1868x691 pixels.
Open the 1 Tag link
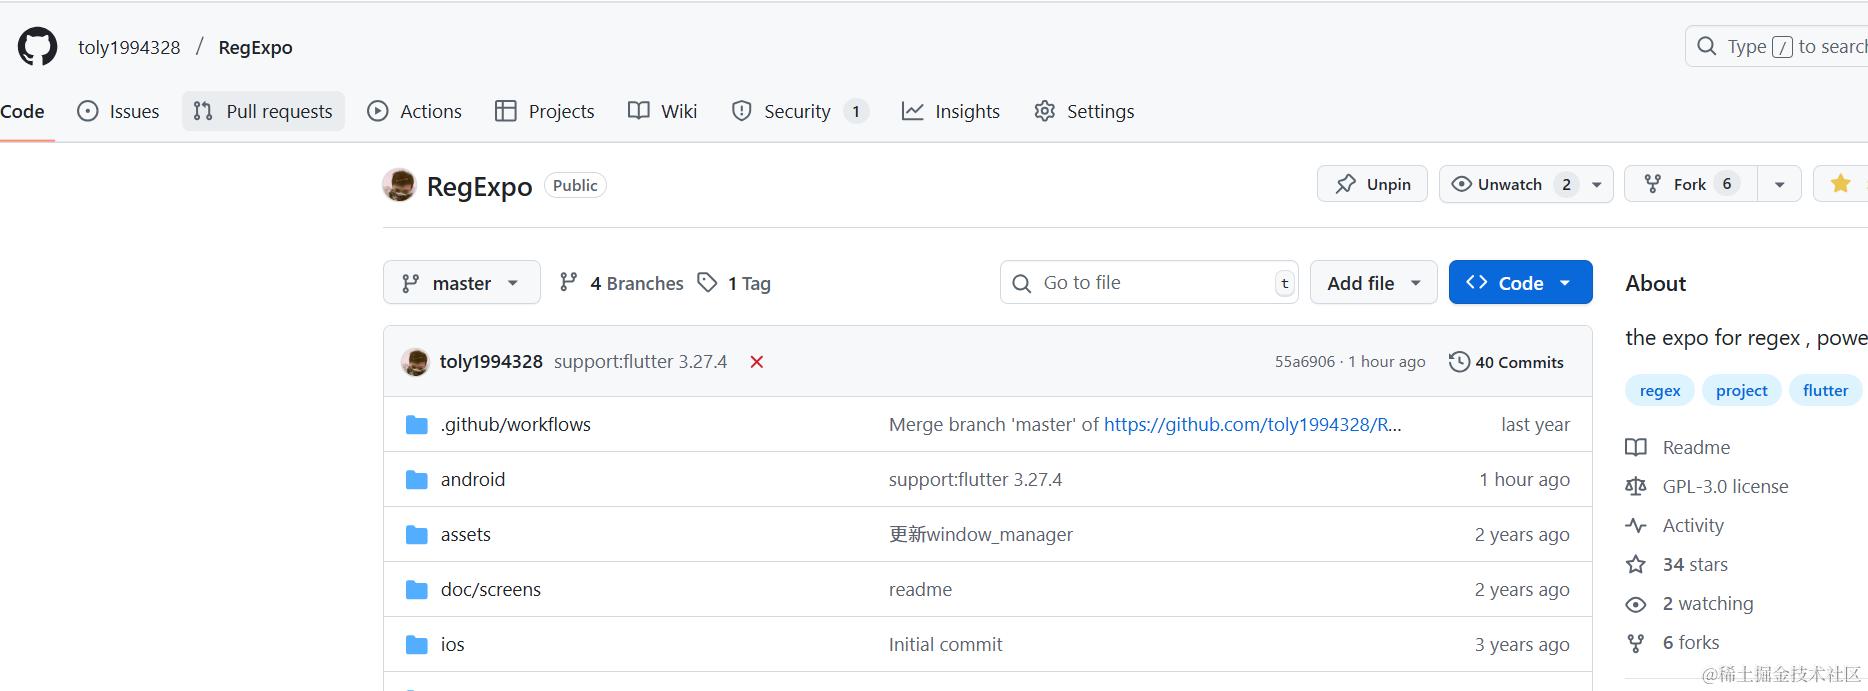click(x=735, y=283)
